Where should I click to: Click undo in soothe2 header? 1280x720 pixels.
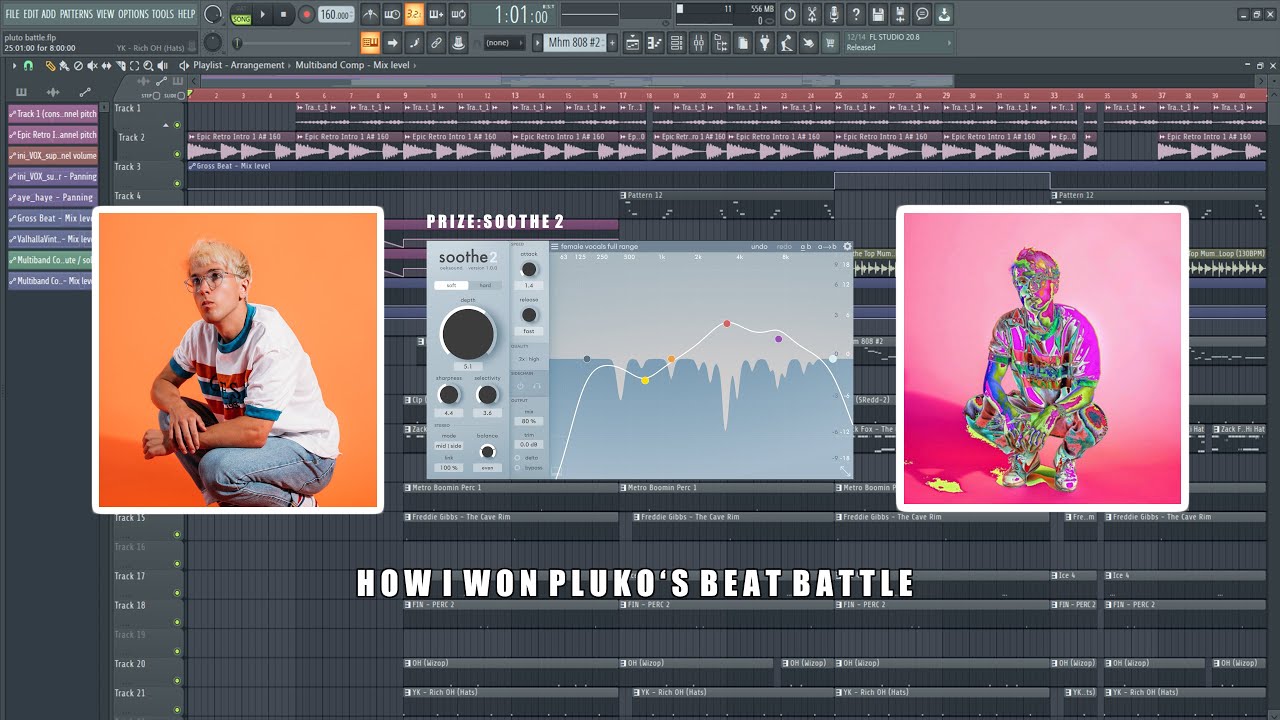point(759,246)
